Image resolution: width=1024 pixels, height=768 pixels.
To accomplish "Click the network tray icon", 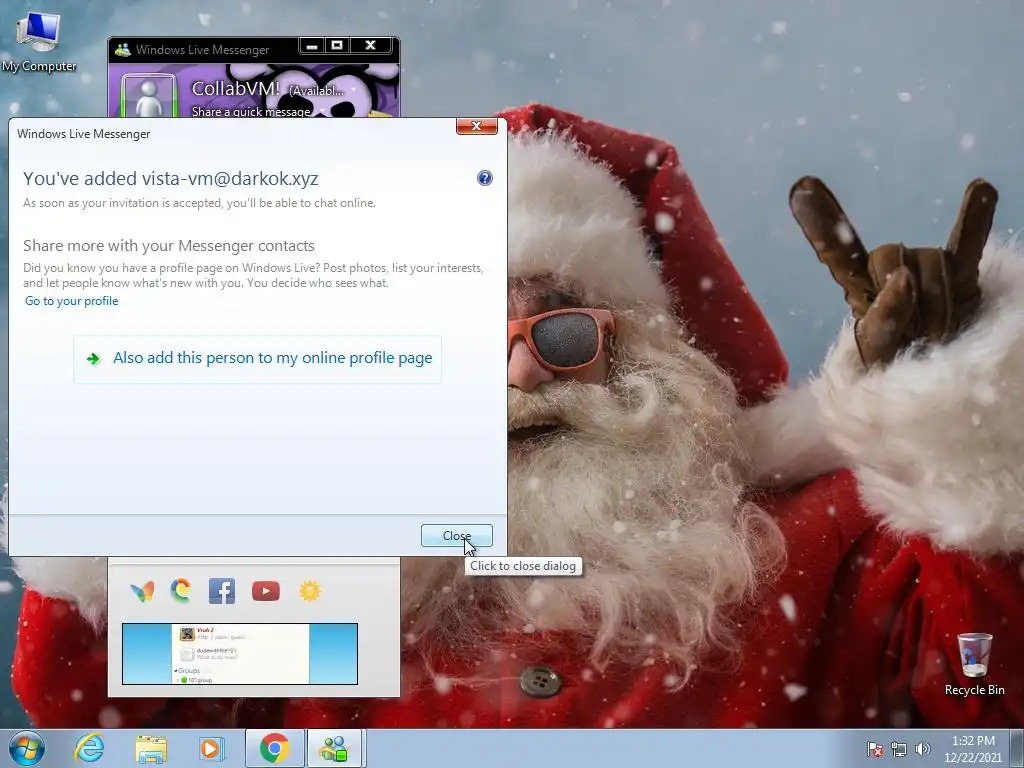I will coord(899,749).
